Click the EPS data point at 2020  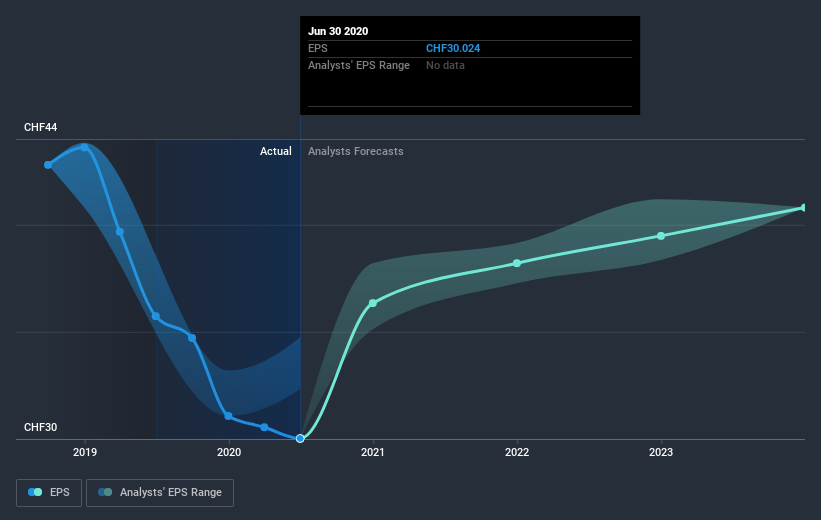pos(229,416)
